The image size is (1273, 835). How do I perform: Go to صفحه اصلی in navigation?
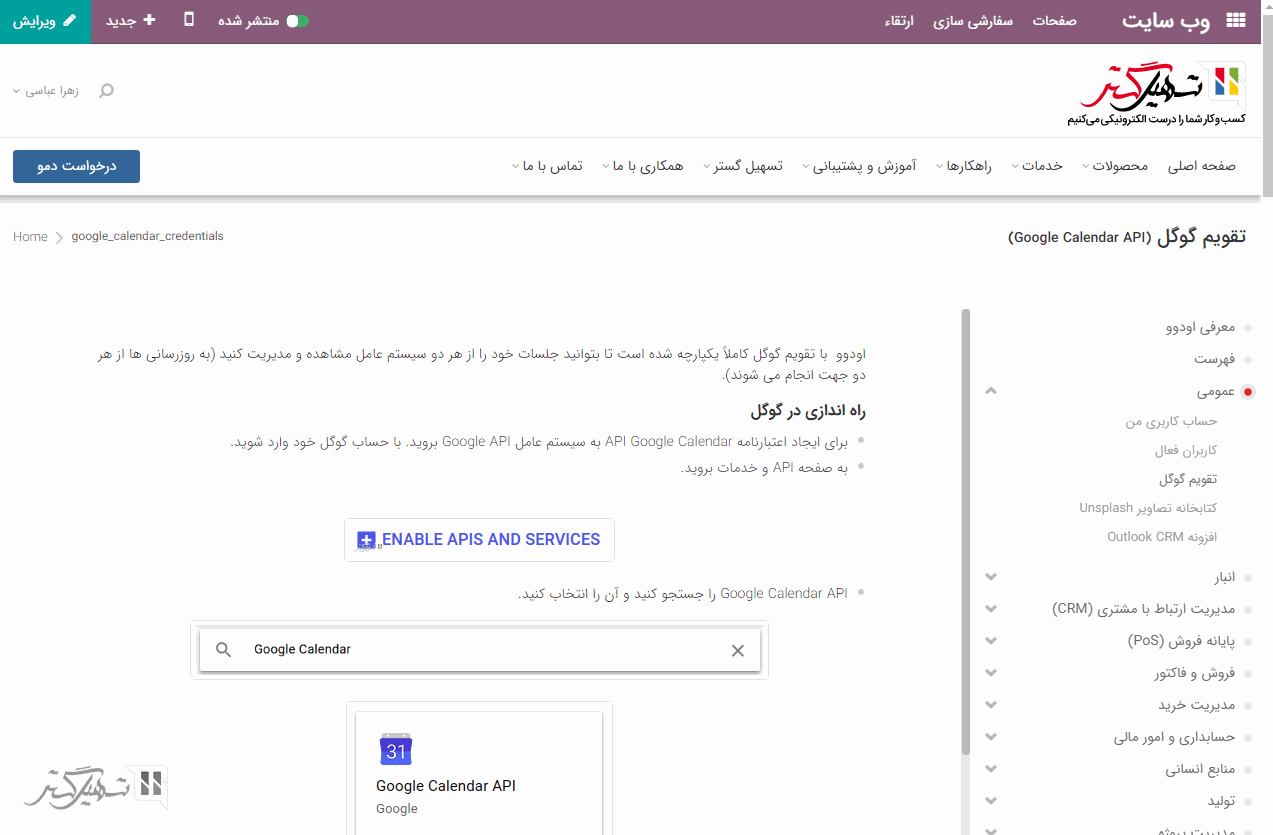[x=1202, y=166]
